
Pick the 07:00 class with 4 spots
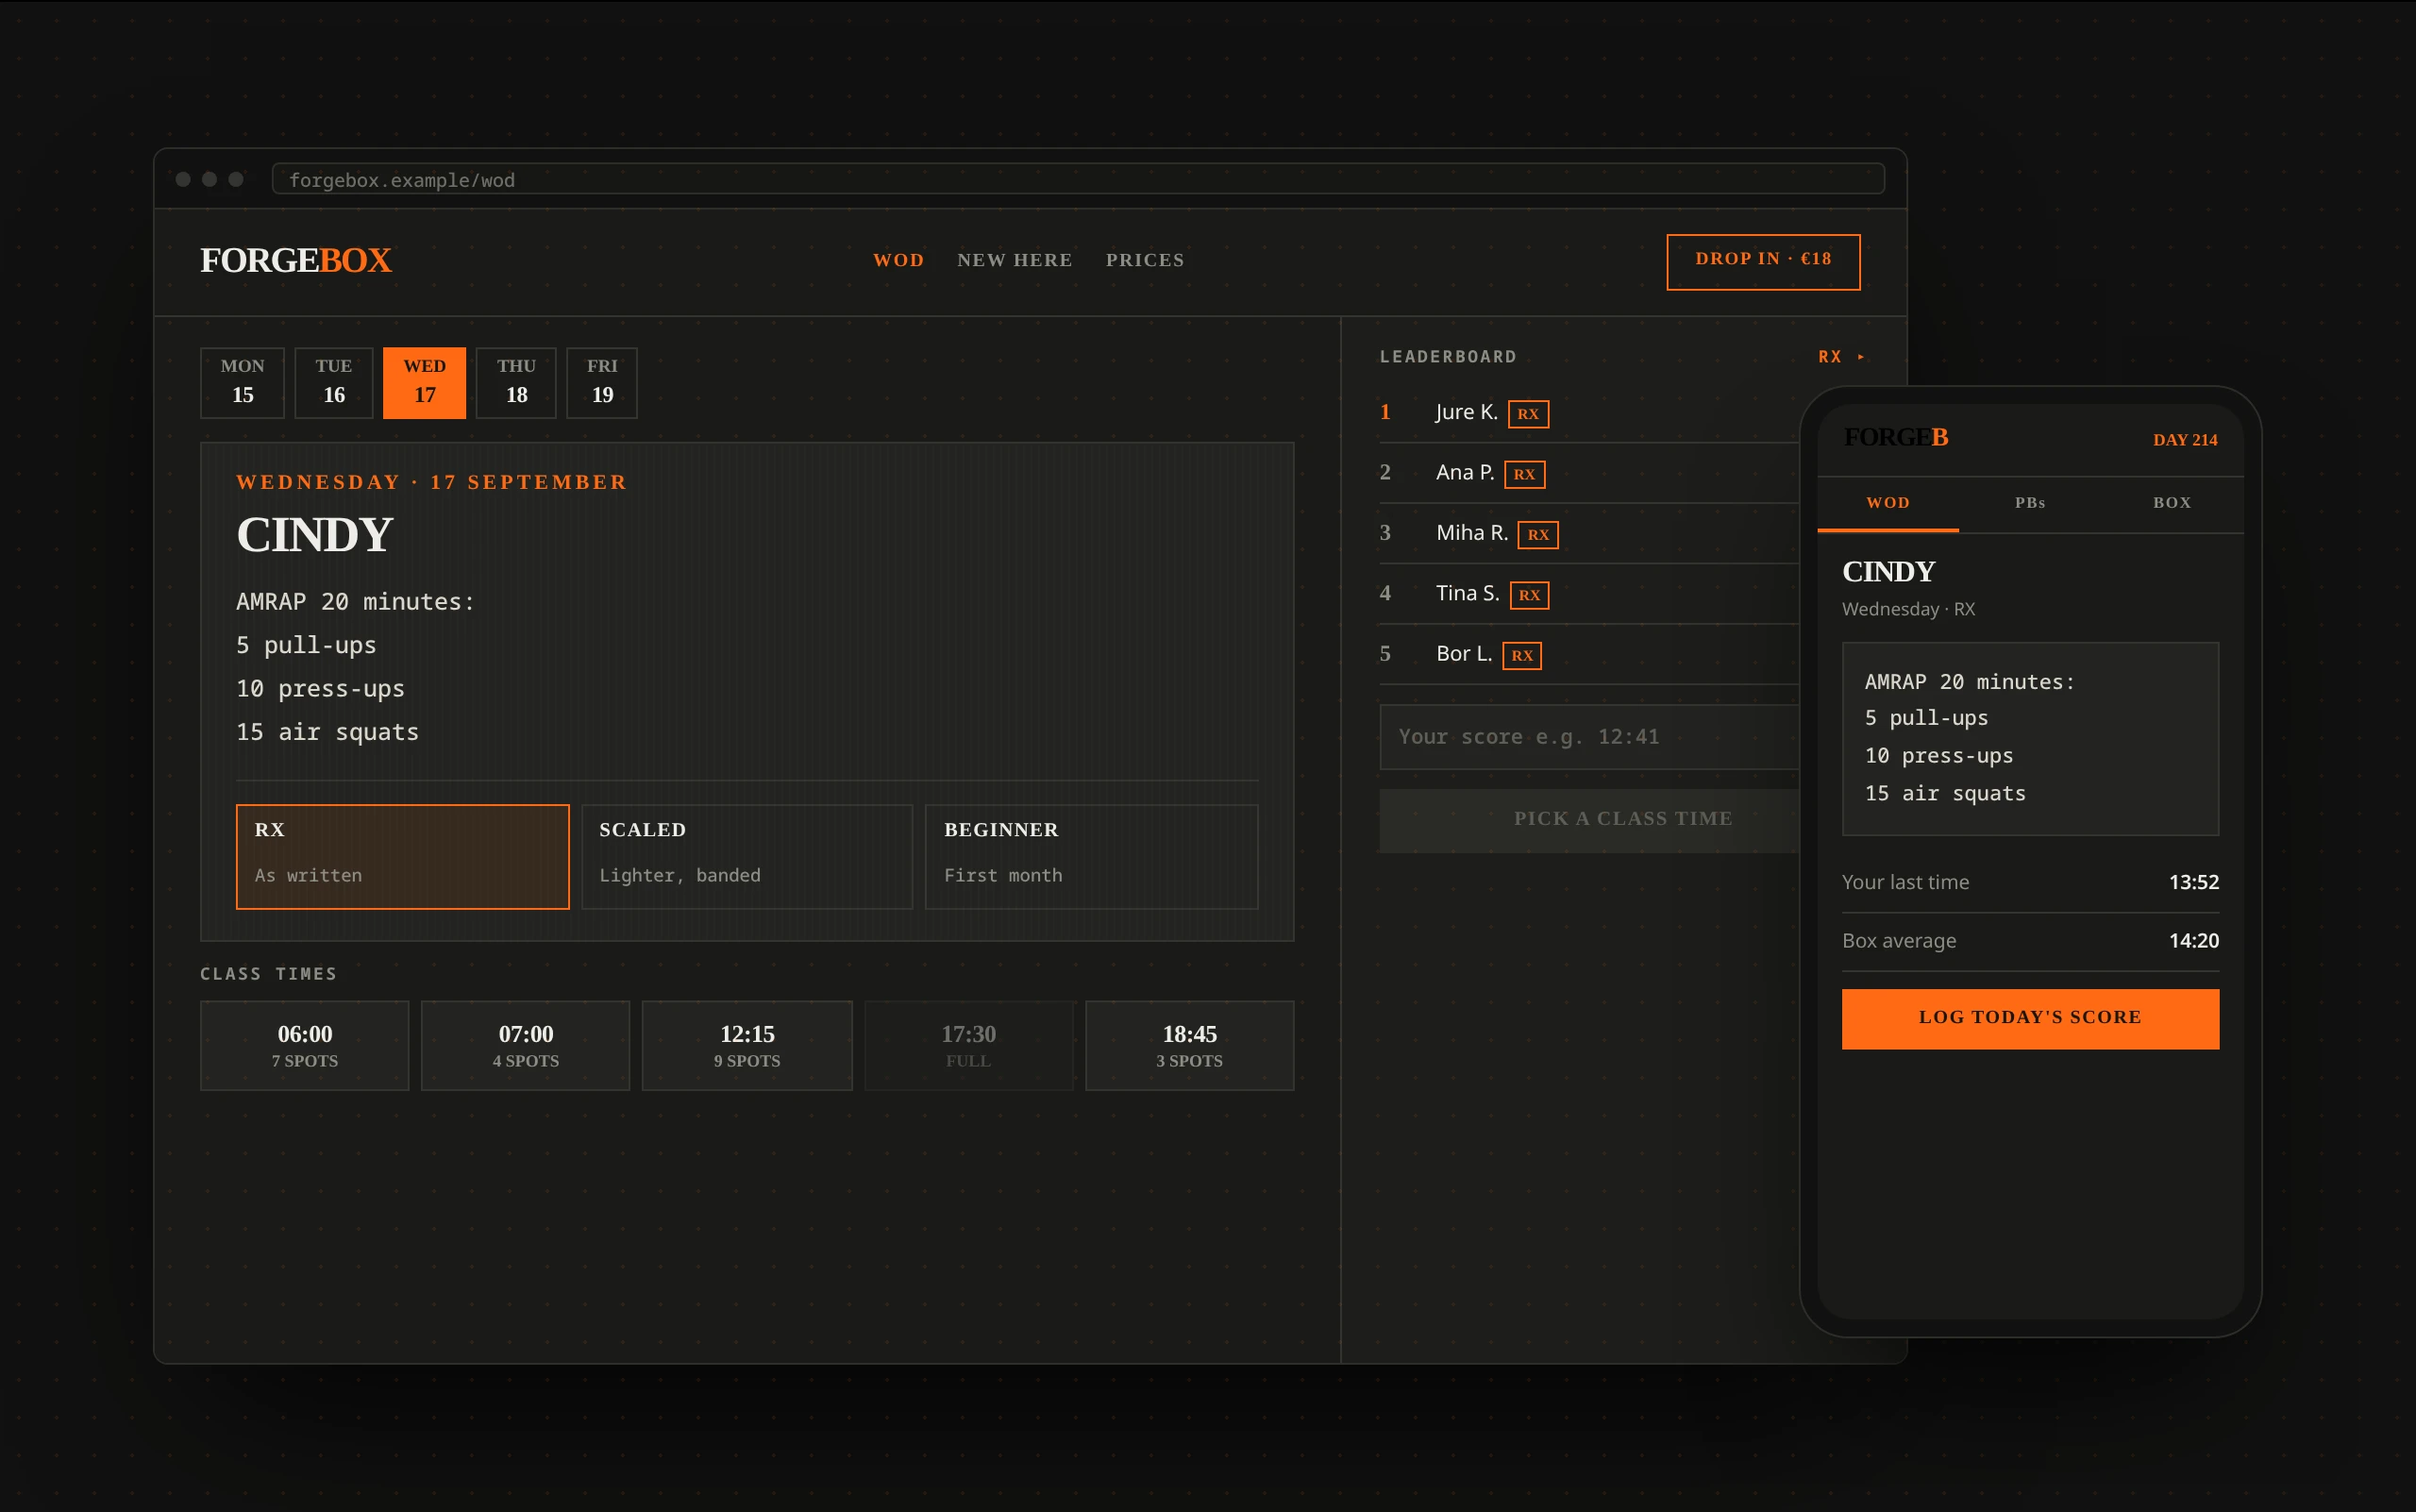525,1045
